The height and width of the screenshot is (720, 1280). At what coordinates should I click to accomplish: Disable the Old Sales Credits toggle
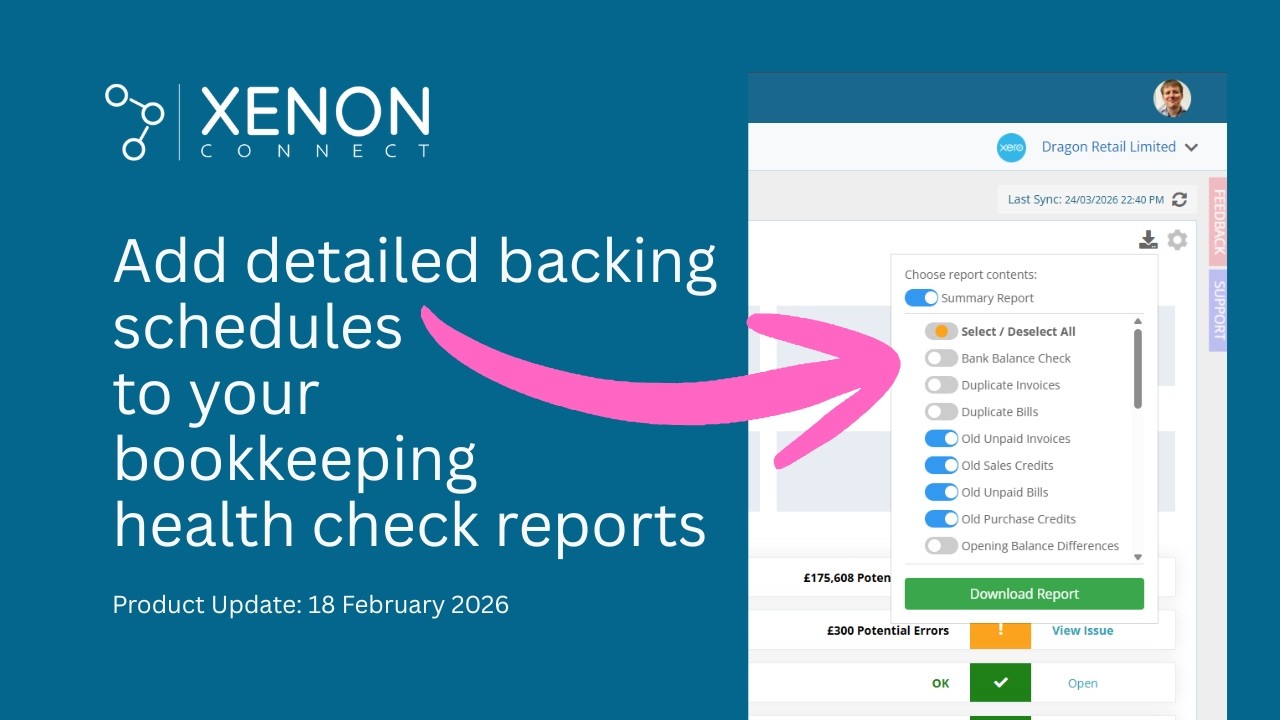coord(941,465)
